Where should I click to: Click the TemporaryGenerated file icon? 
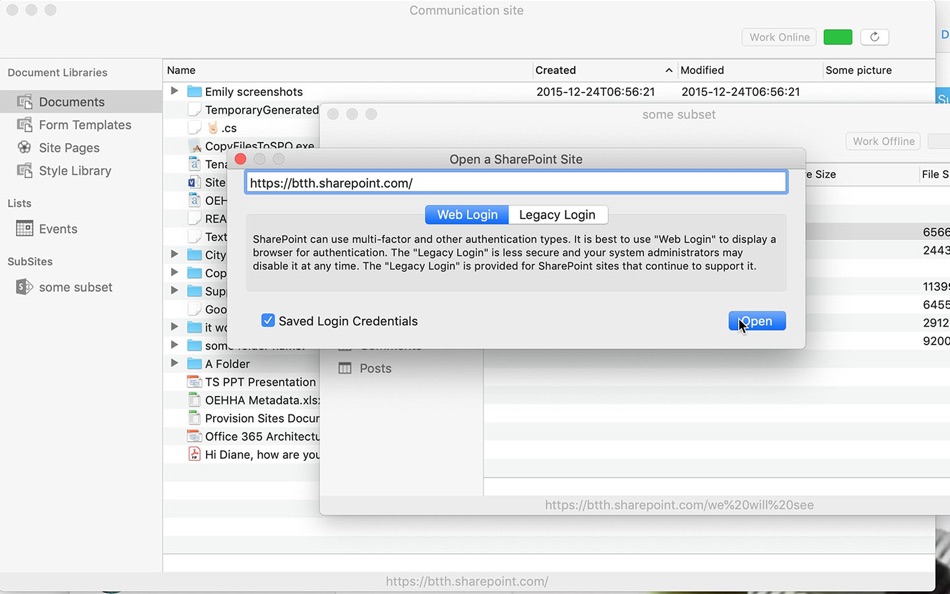click(194, 110)
